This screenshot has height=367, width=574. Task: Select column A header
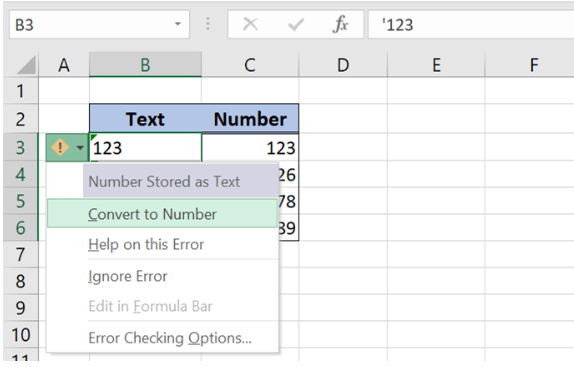pyautogui.click(x=64, y=65)
